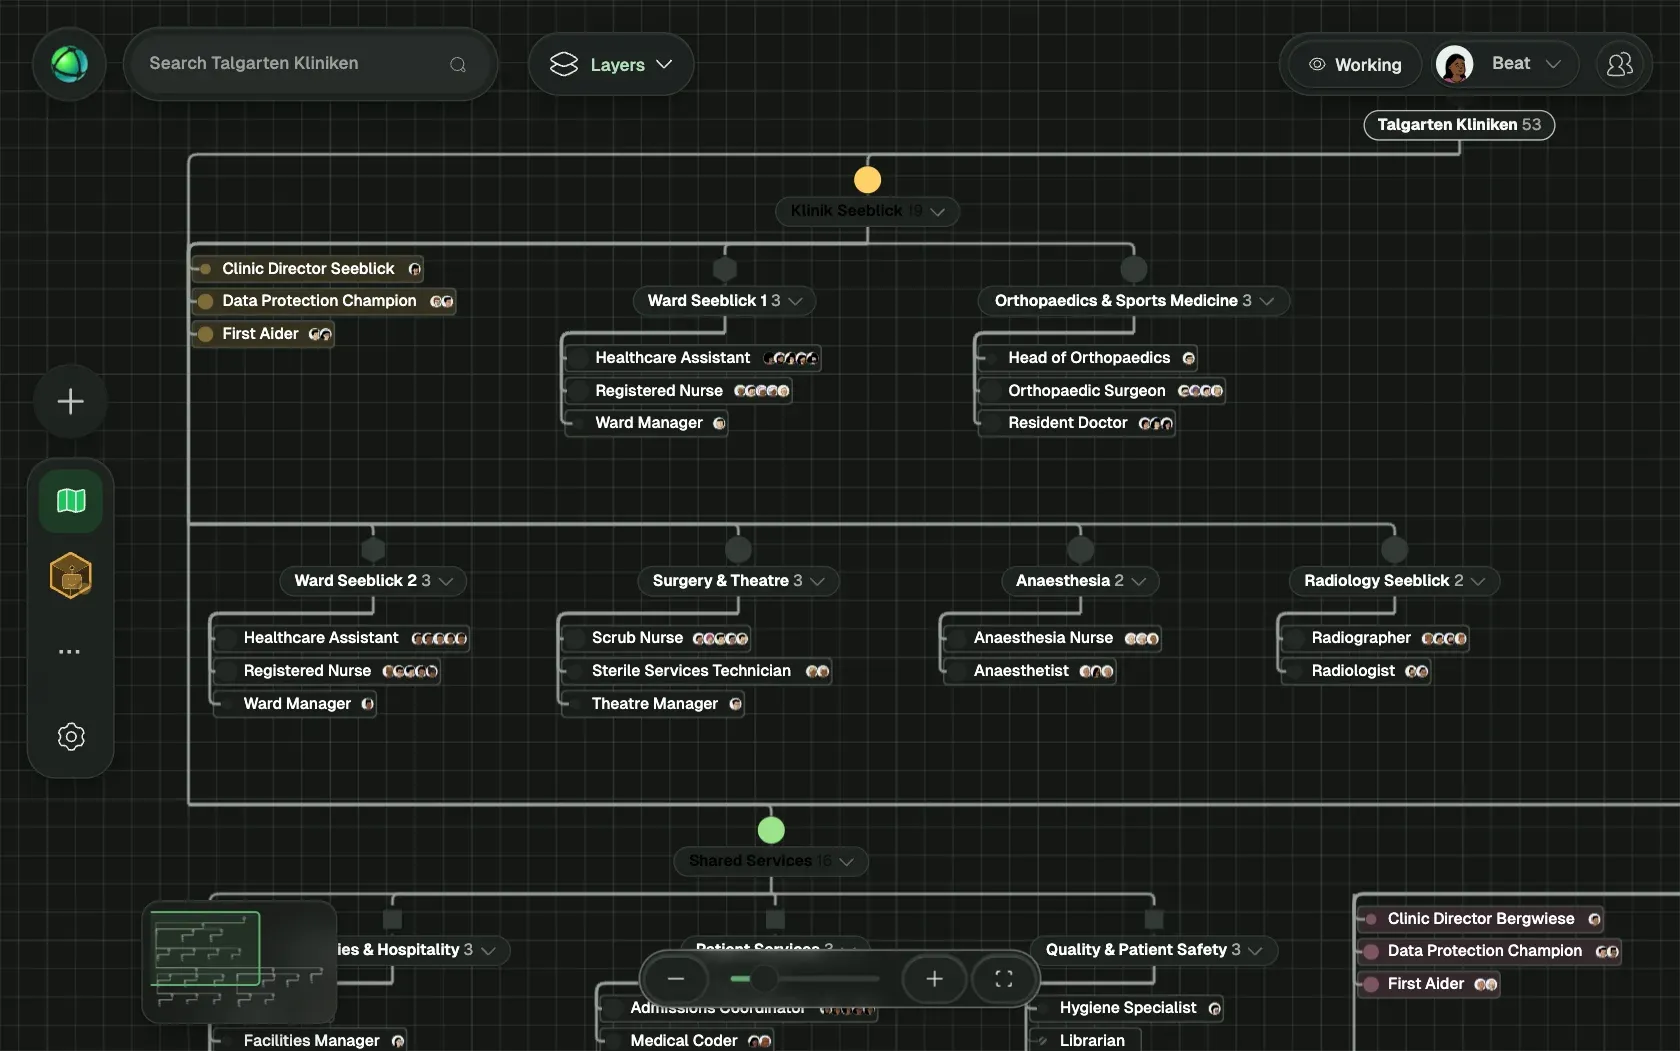This screenshot has width=1680, height=1051.
Task: Open the three-dot more options
Action: point(69,651)
